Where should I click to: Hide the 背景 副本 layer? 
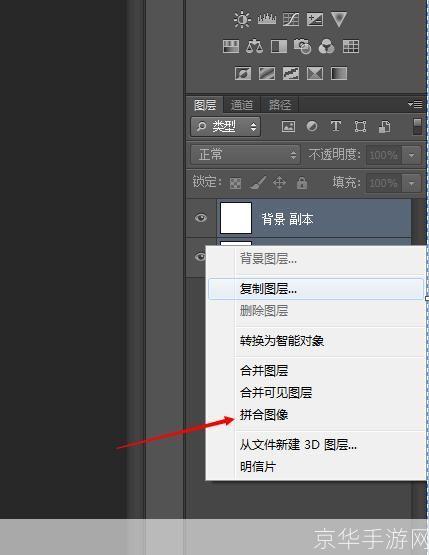click(201, 218)
